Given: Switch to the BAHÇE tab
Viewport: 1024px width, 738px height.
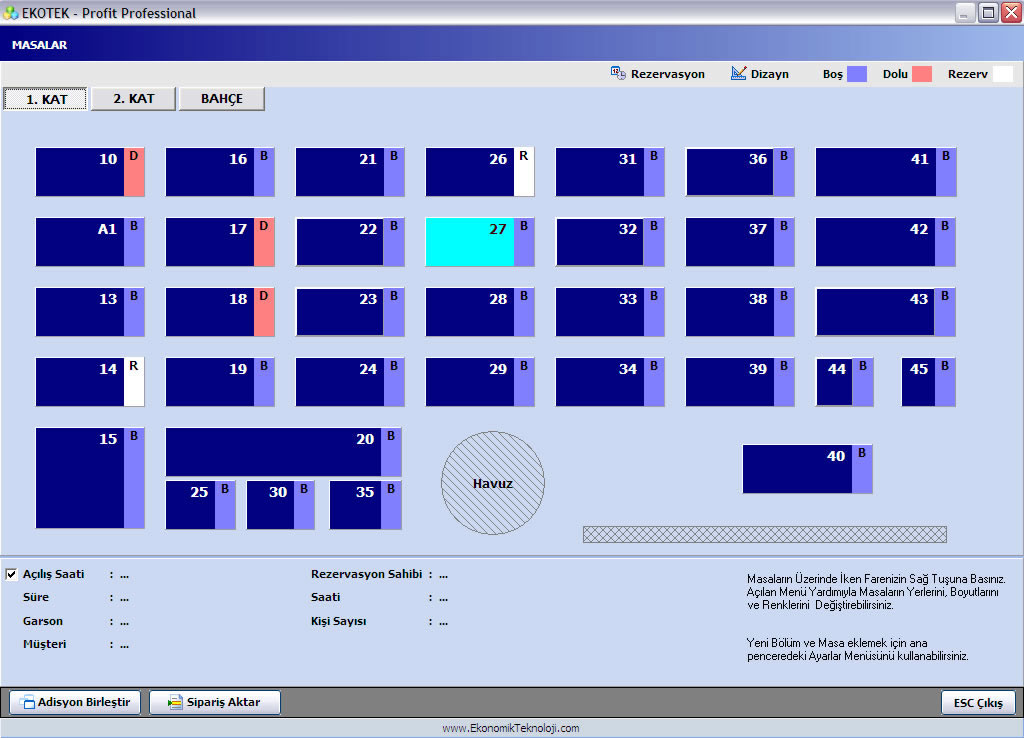Looking at the screenshot, I should 222,99.
